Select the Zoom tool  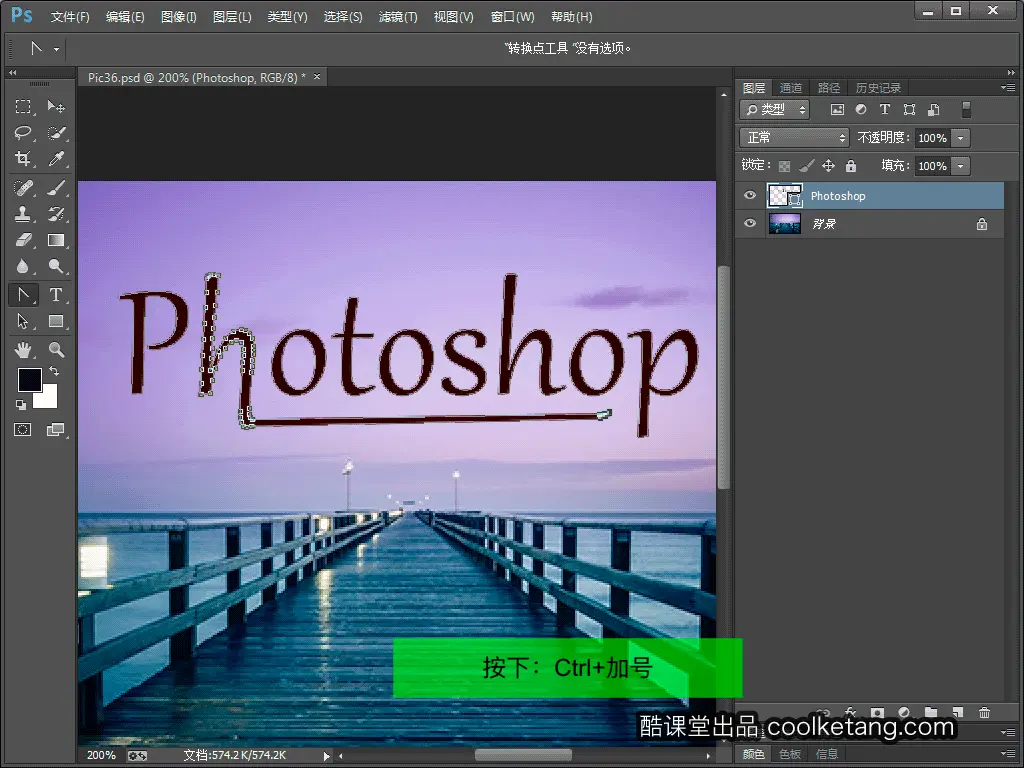tap(56, 350)
